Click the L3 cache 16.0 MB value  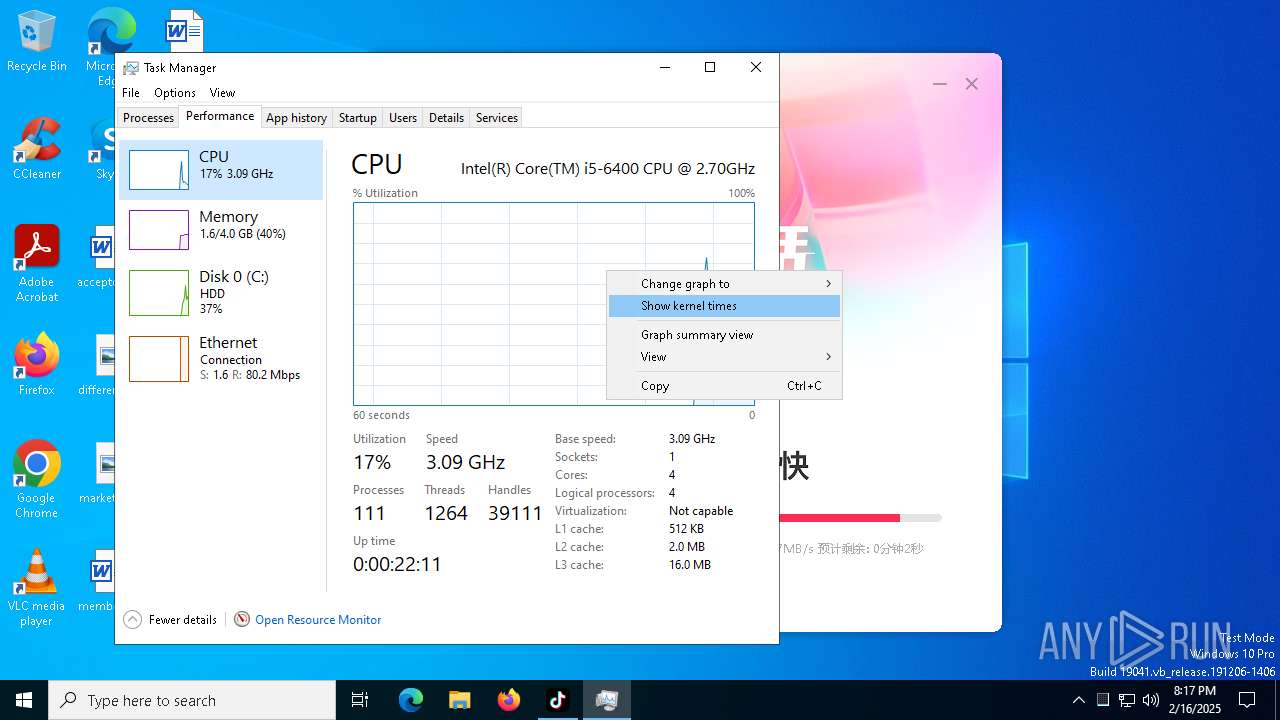point(690,565)
